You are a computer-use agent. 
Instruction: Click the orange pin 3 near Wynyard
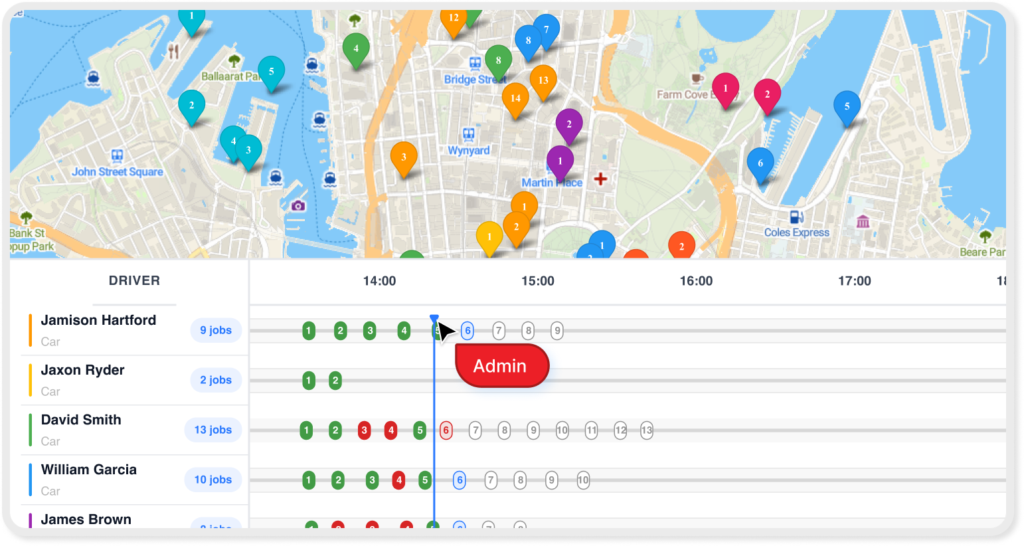click(x=403, y=158)
